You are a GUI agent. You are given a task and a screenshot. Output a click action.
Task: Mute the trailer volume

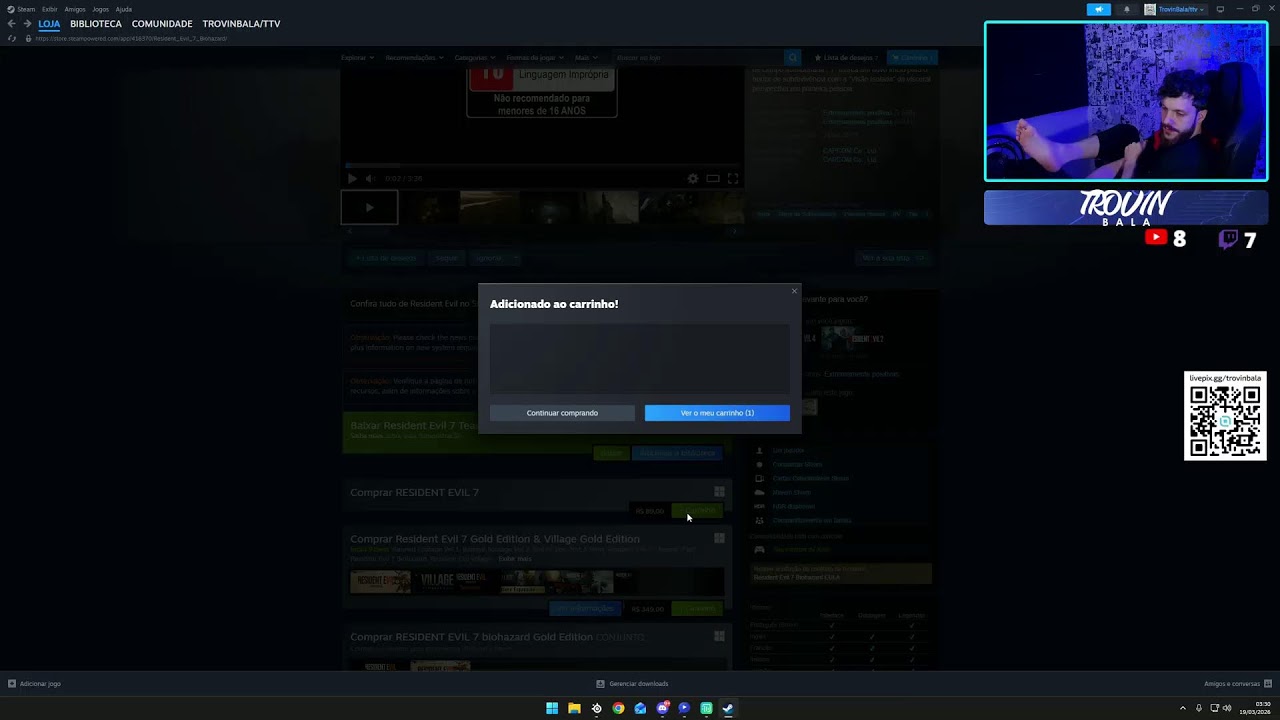coord(370,179)
